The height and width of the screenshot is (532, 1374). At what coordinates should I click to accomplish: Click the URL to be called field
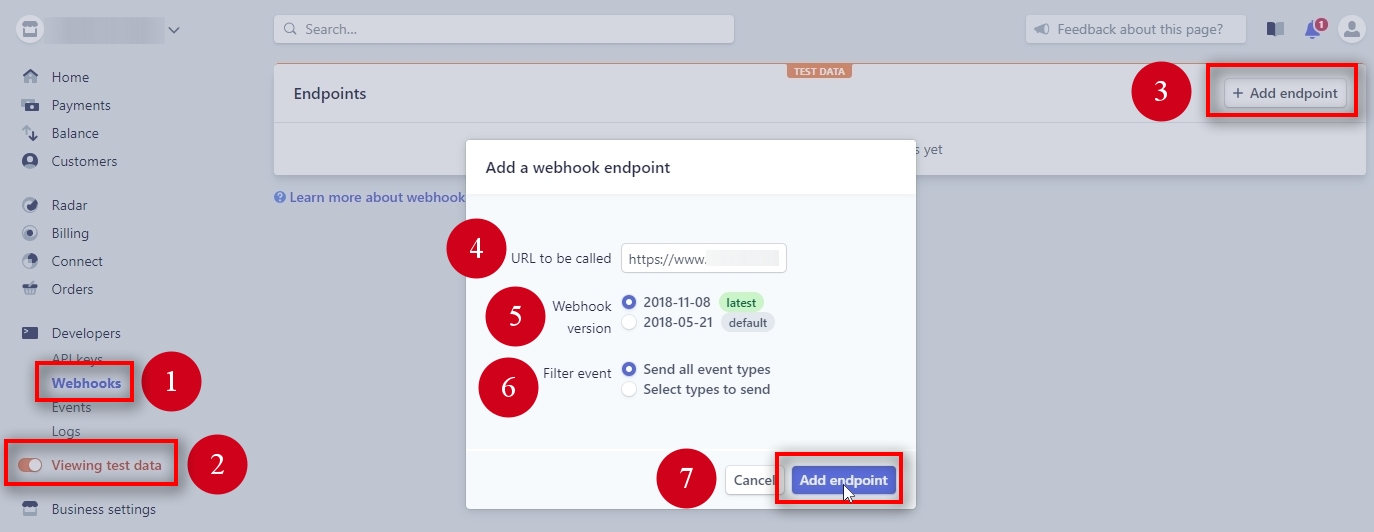coord(703,258)
